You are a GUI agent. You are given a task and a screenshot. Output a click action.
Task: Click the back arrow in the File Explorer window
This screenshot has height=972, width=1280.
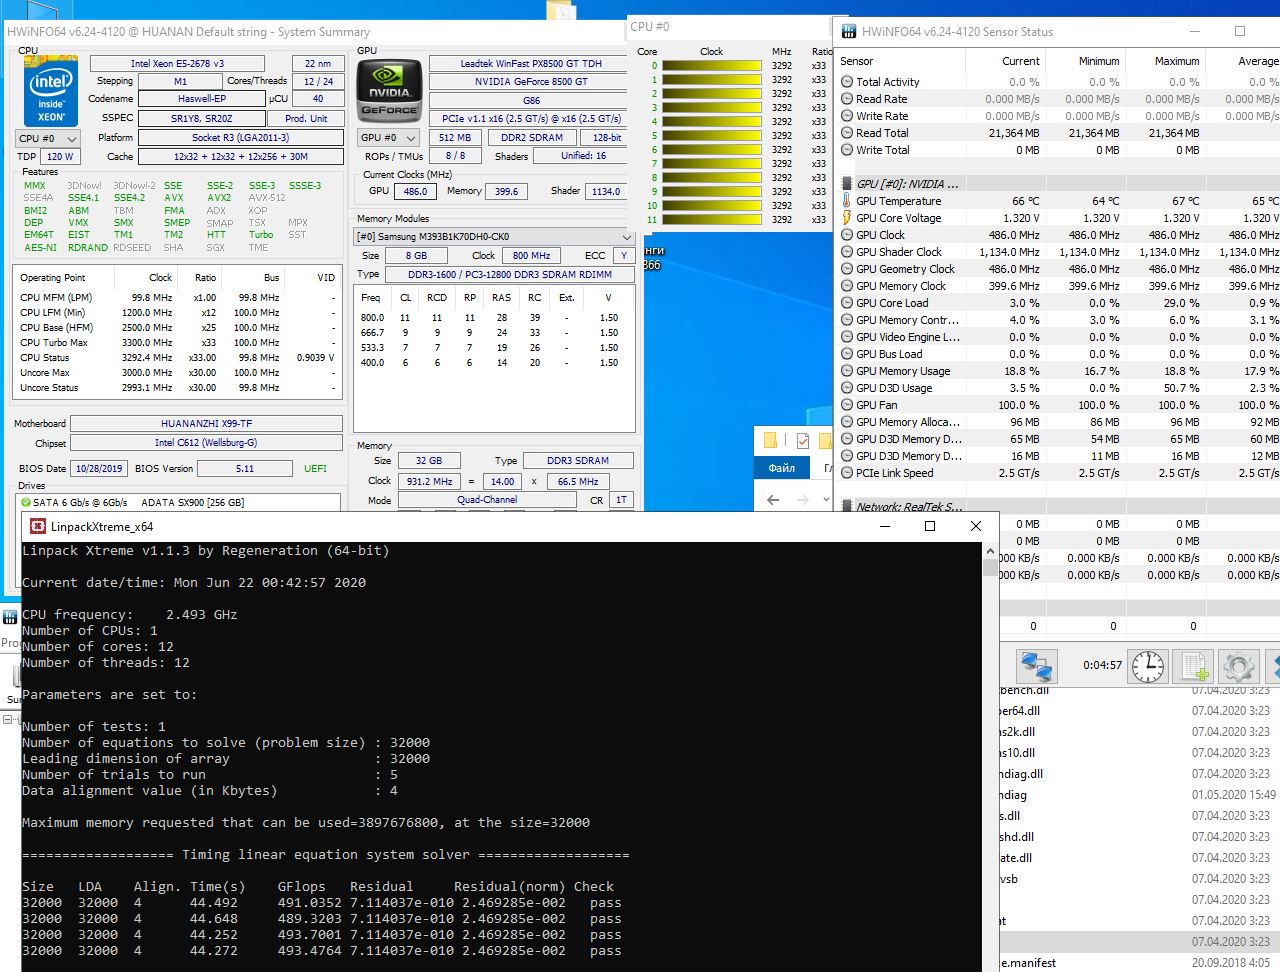[773, 499]
